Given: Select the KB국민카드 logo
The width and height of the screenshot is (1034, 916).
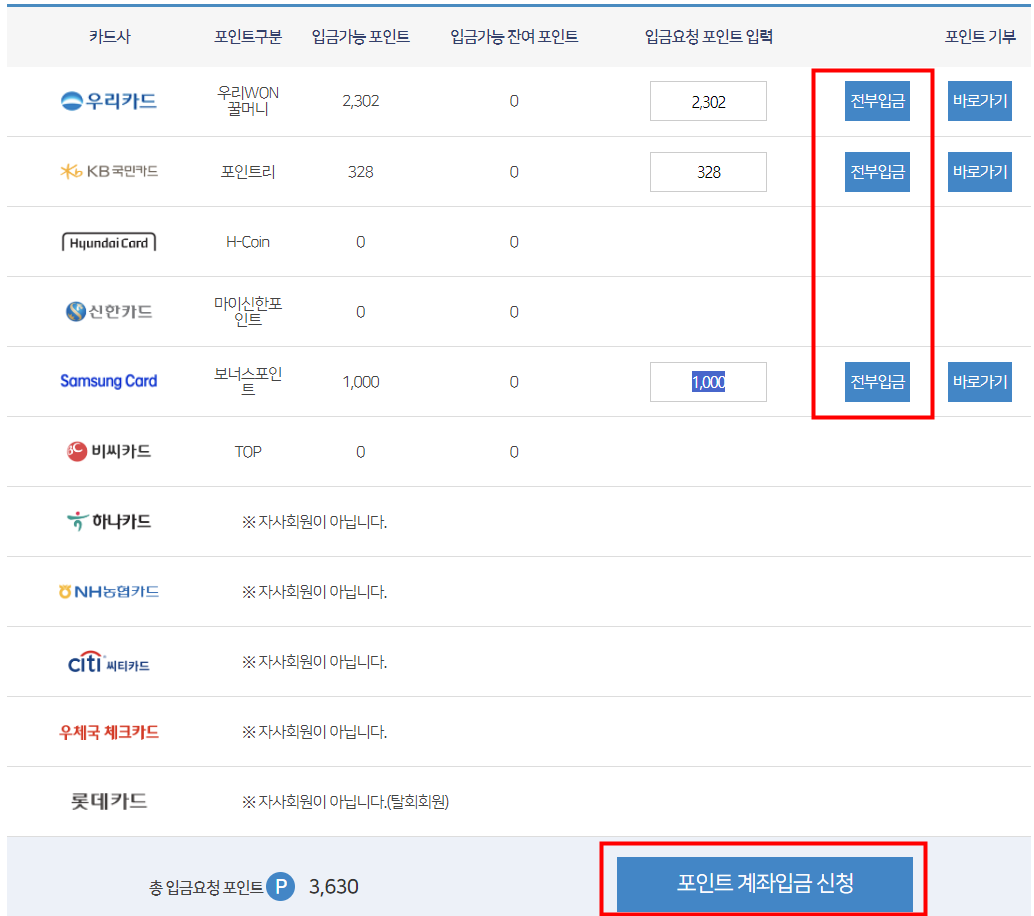Looking at the screenshot, I should click(108, 171).
